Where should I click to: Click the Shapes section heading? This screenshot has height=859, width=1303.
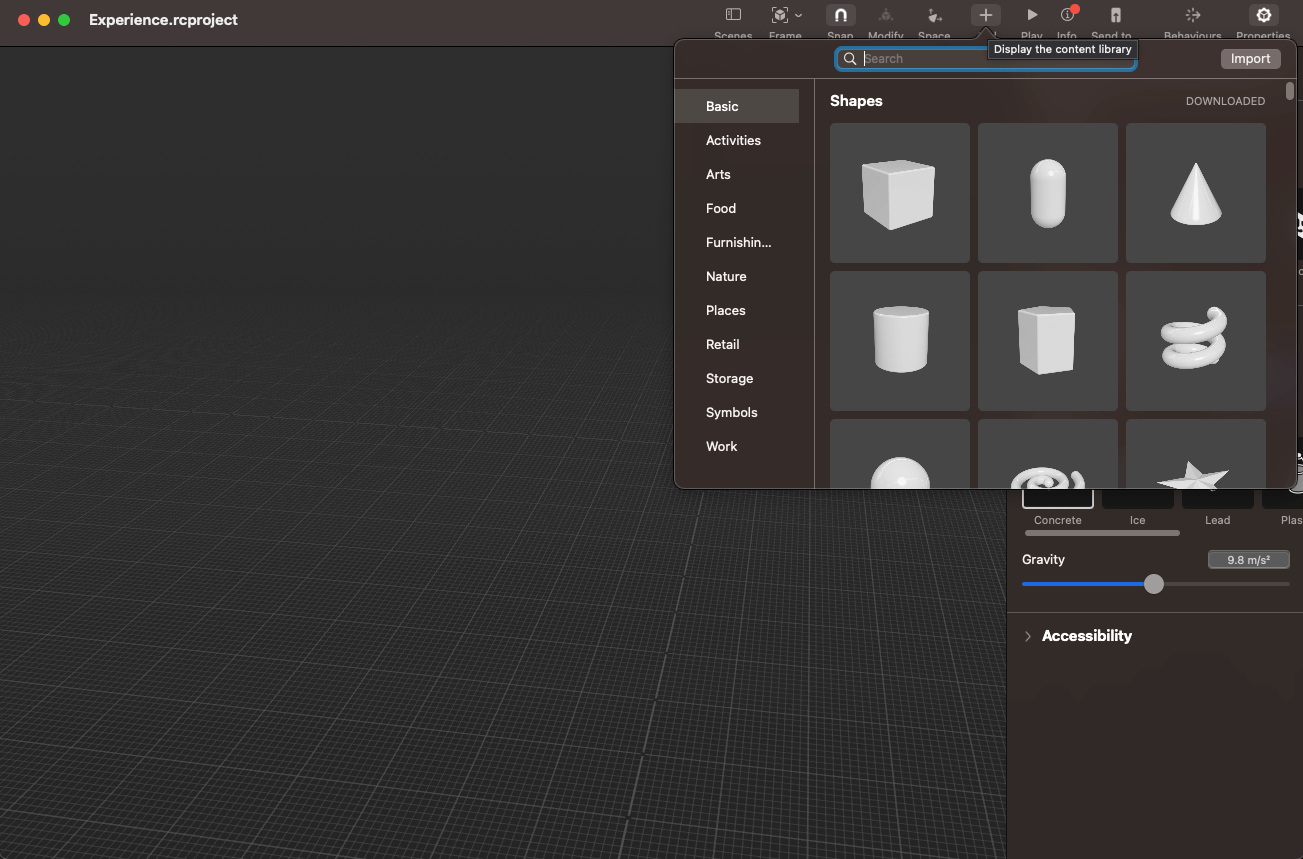(x=856, y=101)
